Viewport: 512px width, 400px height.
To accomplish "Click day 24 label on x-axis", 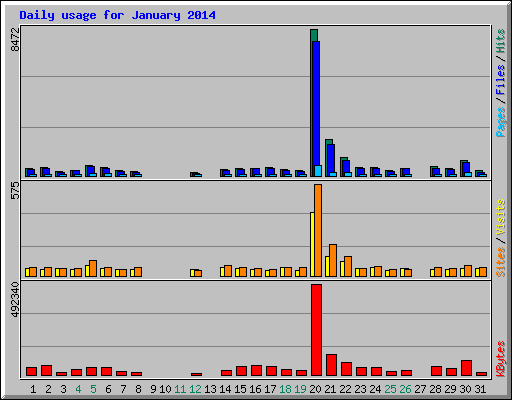I will click(375, 389).
